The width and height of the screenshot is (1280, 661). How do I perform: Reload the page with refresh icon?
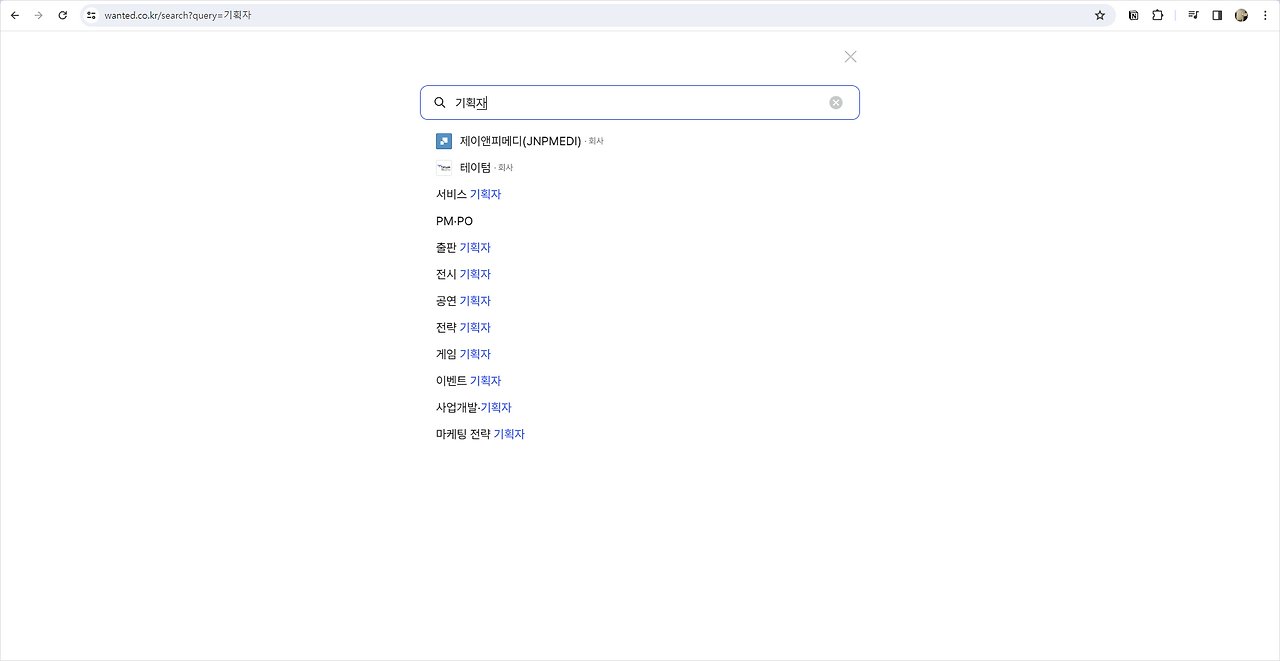click(63, 15)
